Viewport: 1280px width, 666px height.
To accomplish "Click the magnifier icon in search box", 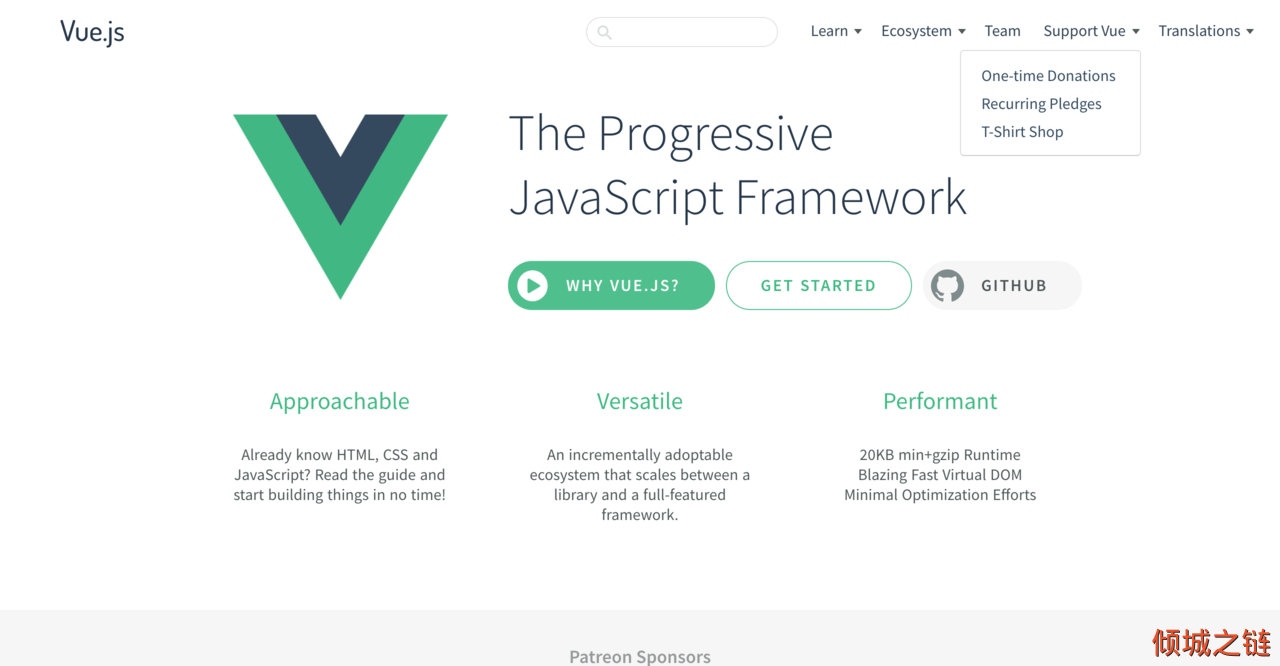I will [604, 32].
